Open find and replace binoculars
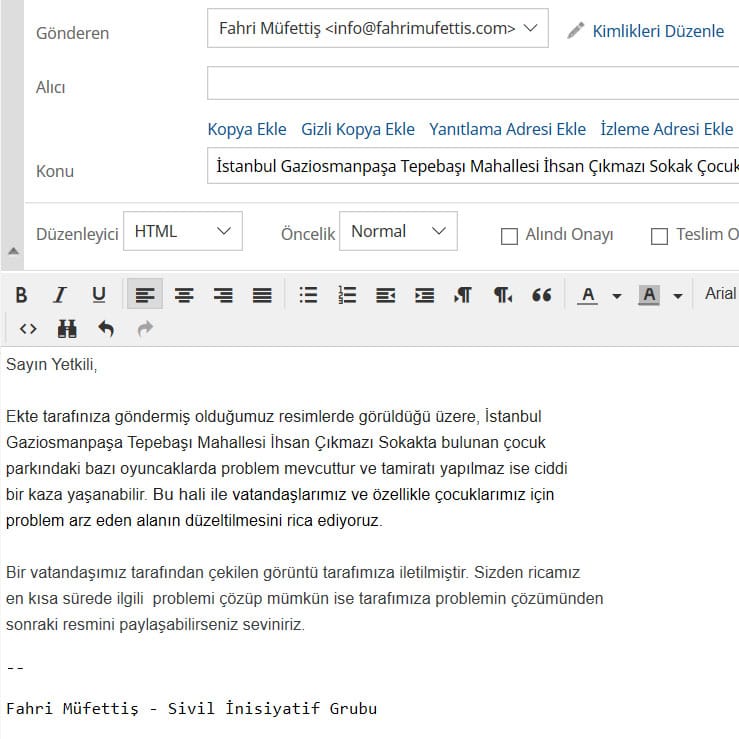739x739 pixels. [x=67, y=328]
